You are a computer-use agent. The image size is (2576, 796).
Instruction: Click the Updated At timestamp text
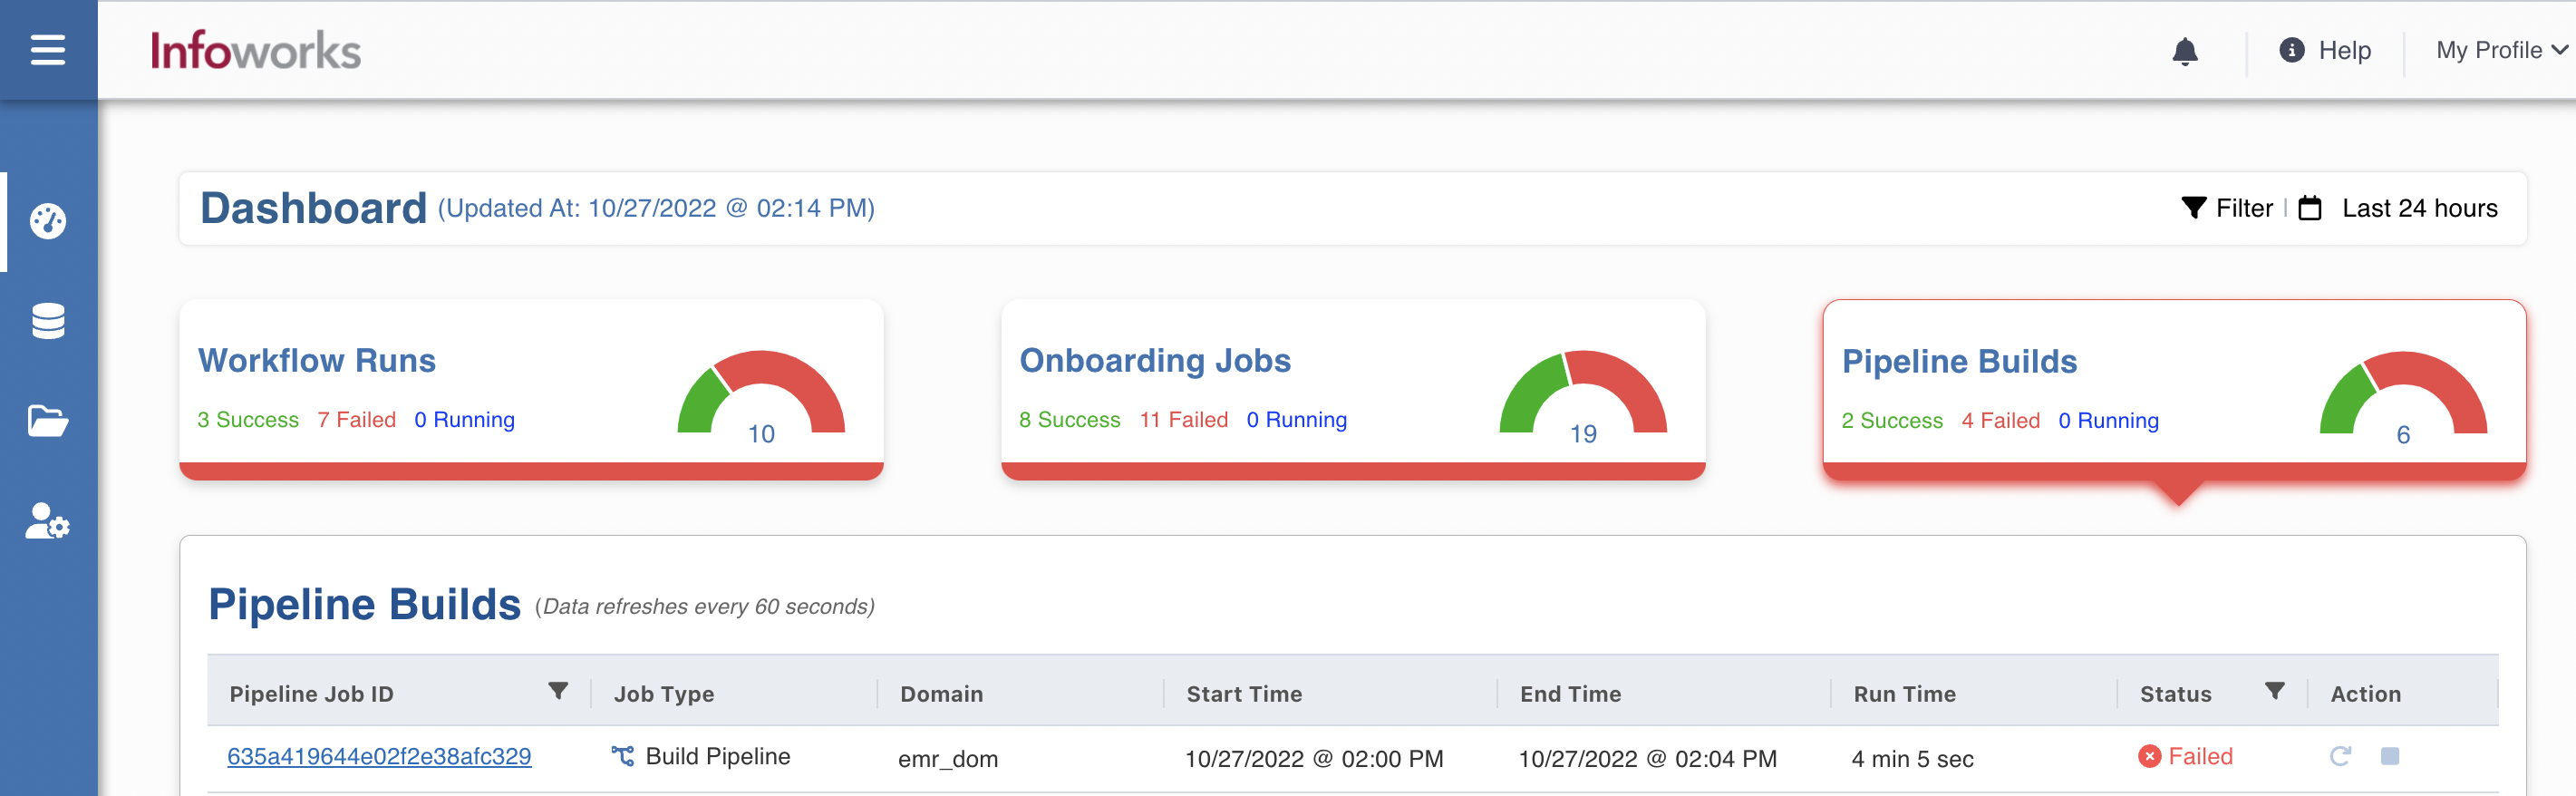click(656, 208)
